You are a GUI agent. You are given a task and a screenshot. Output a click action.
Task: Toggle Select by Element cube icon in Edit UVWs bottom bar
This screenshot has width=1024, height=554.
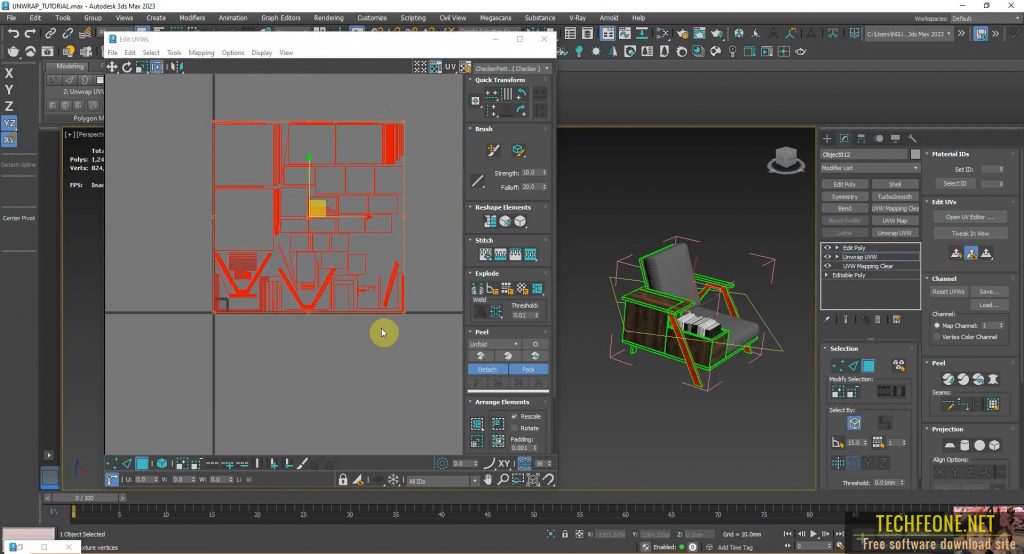[161, 463]
